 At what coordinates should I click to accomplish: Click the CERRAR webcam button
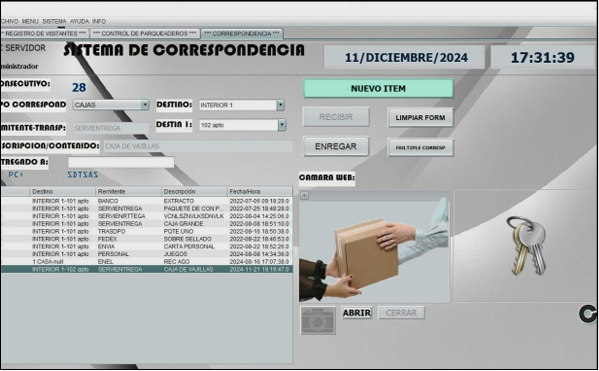[401, 313]
